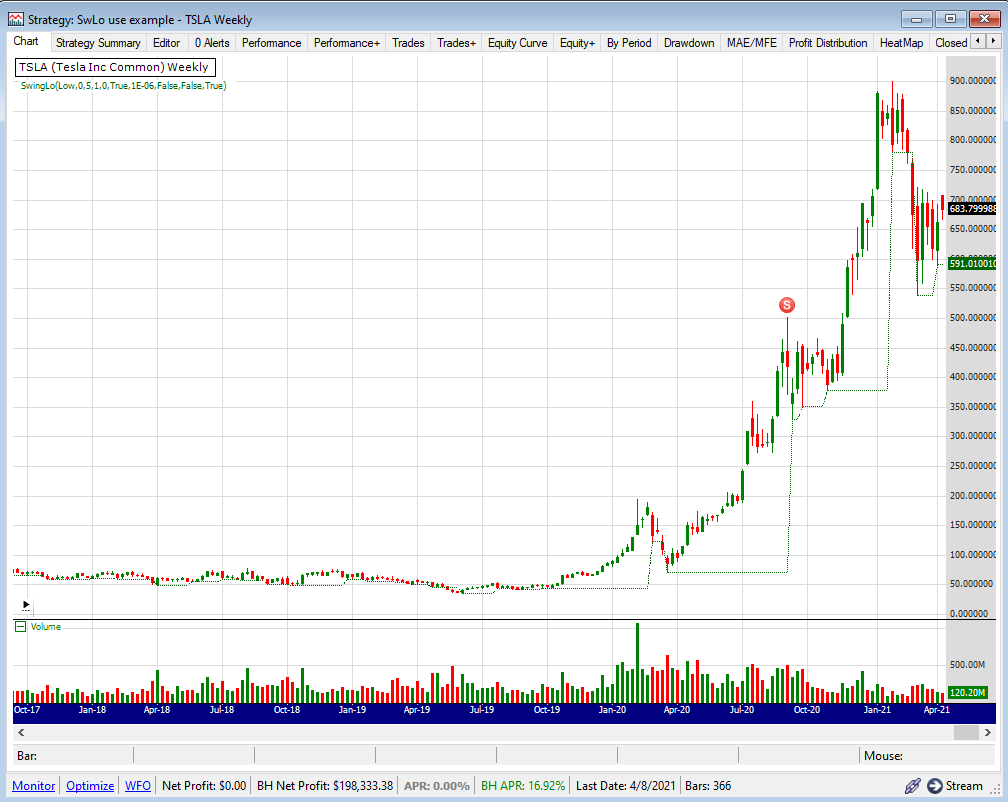Open the Profit Distribution tab
This screenshot has height=802, width=1008.
[828, 43]
